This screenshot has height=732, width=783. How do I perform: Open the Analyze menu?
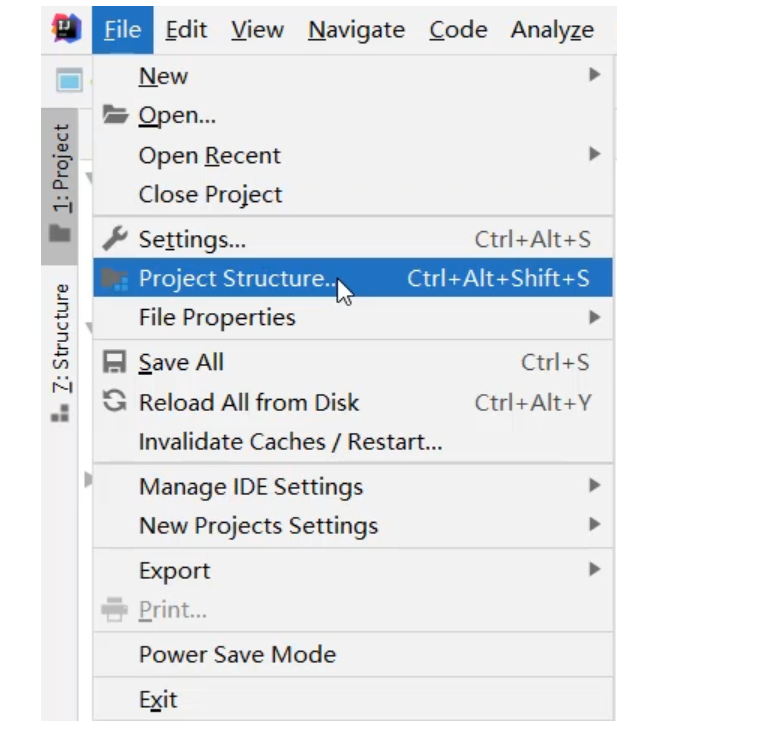(x=552, y=31)
